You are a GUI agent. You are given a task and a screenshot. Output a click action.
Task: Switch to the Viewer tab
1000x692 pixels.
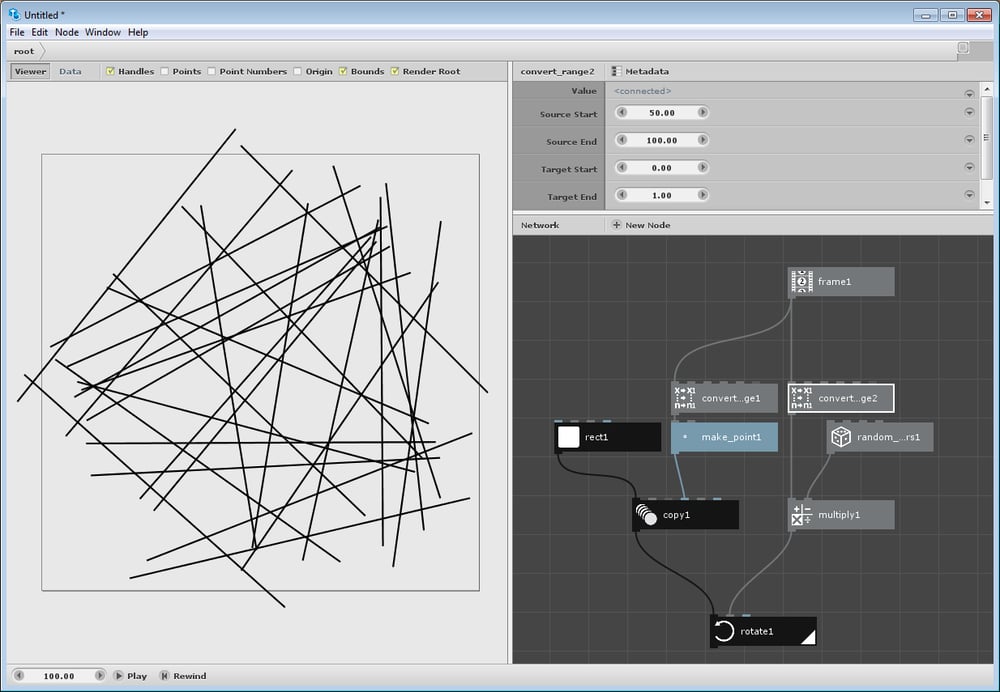click(x=30, y=71)
